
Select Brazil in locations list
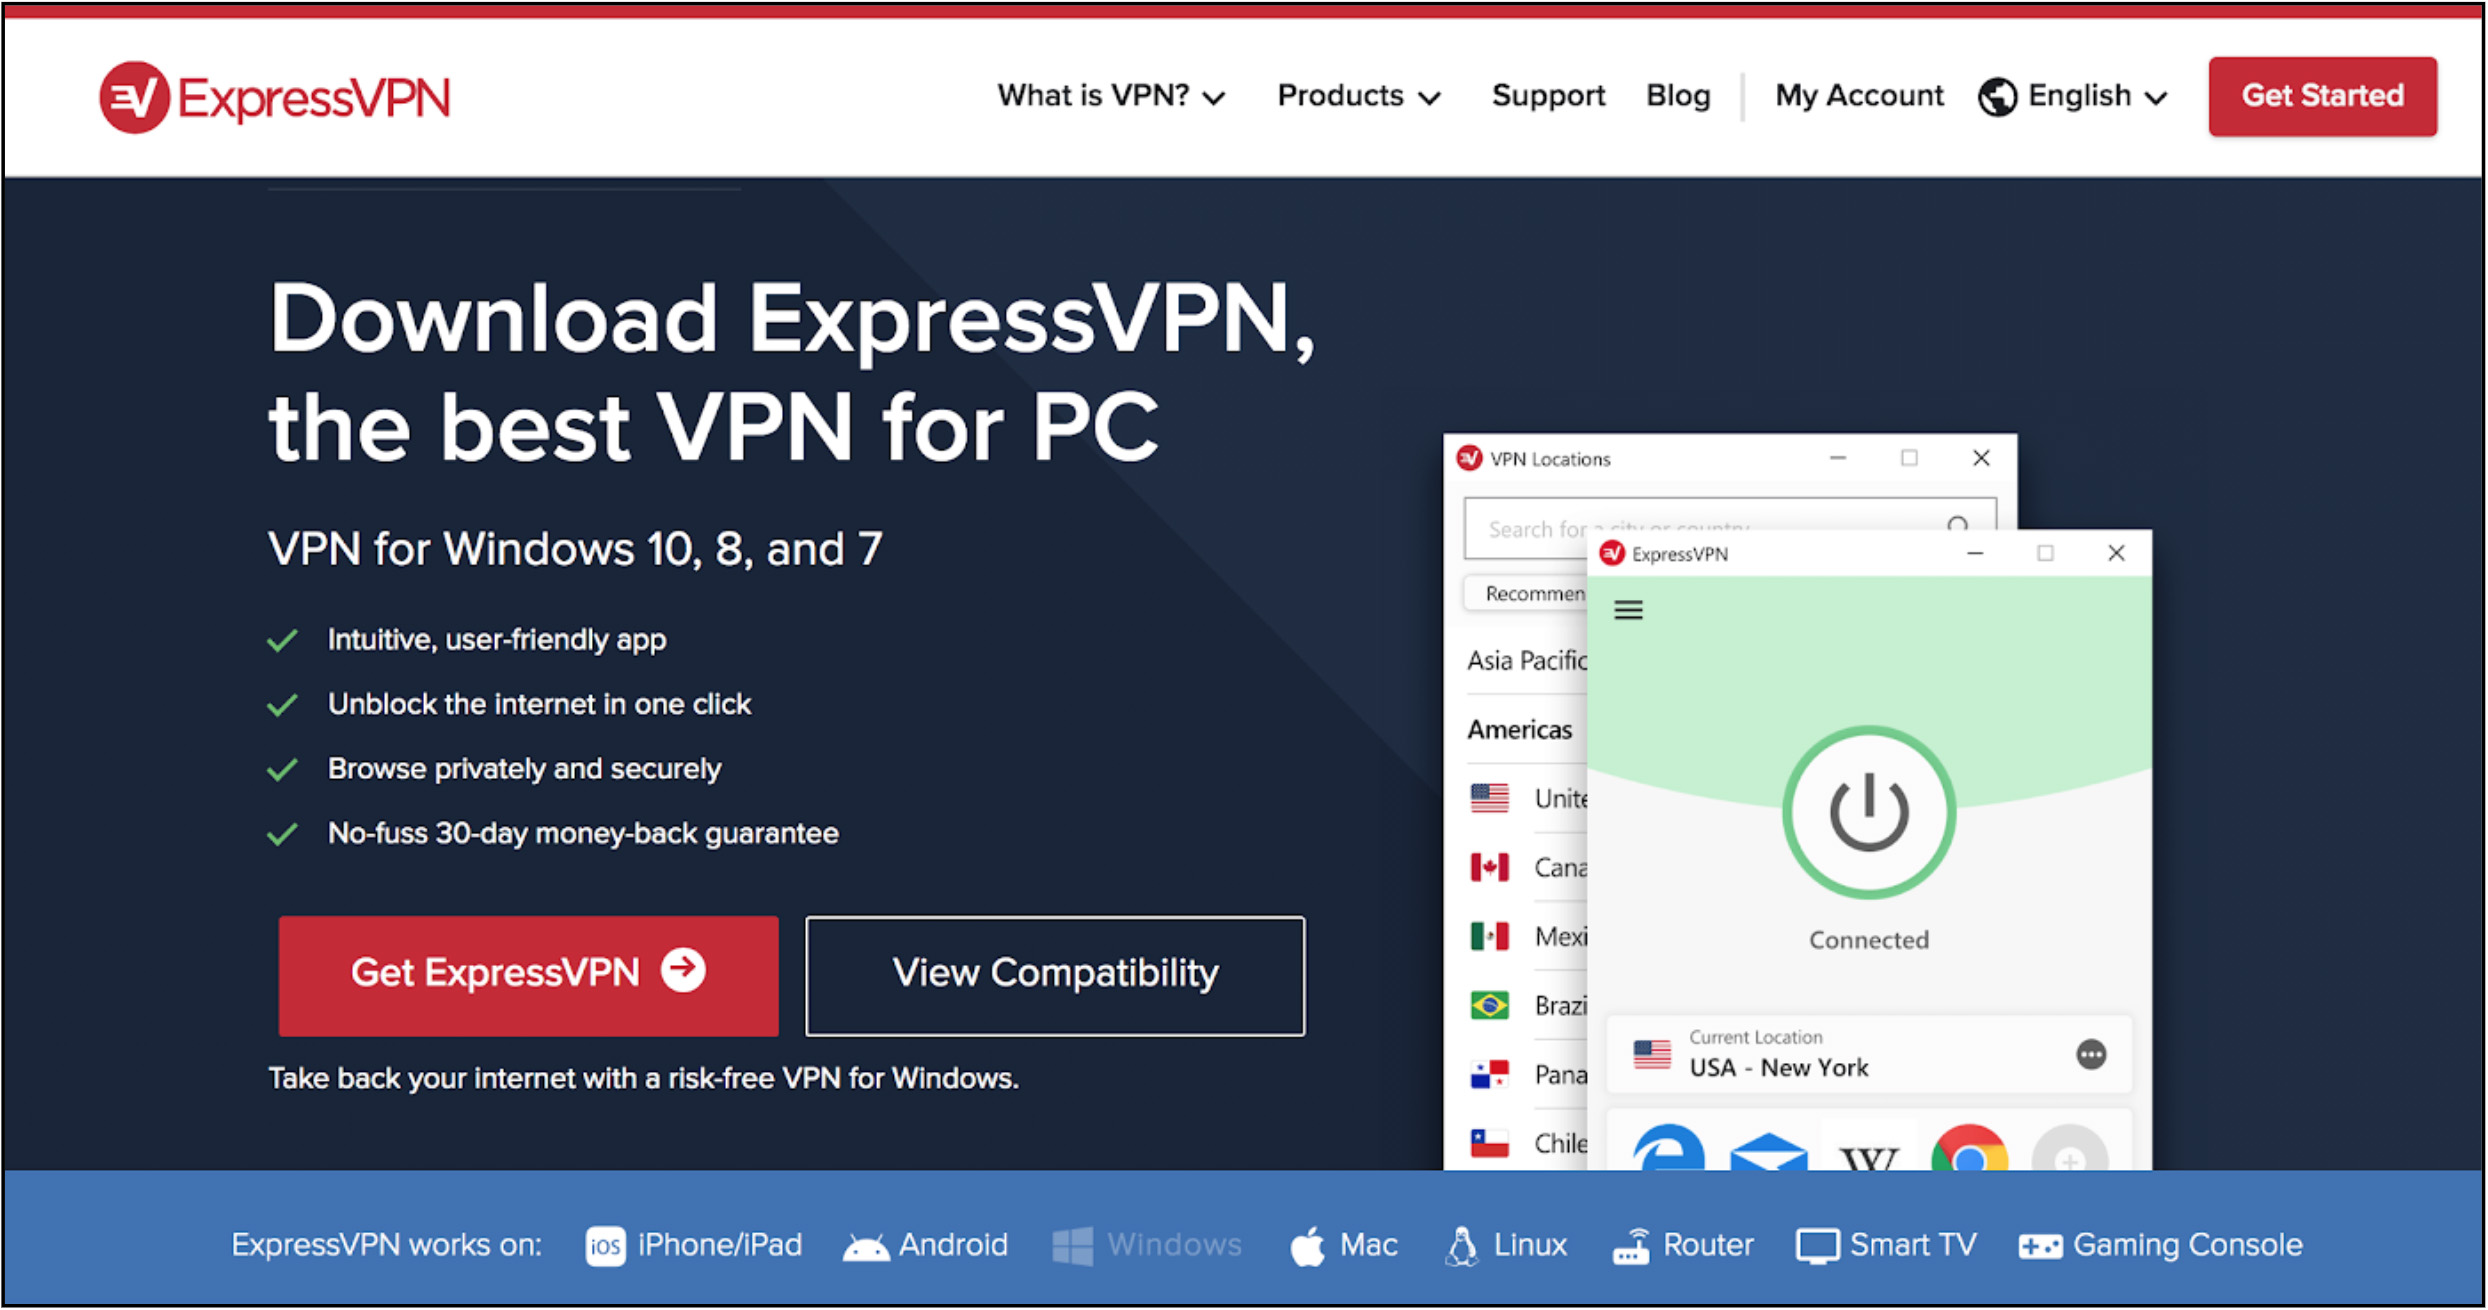pos(1528,1005)
